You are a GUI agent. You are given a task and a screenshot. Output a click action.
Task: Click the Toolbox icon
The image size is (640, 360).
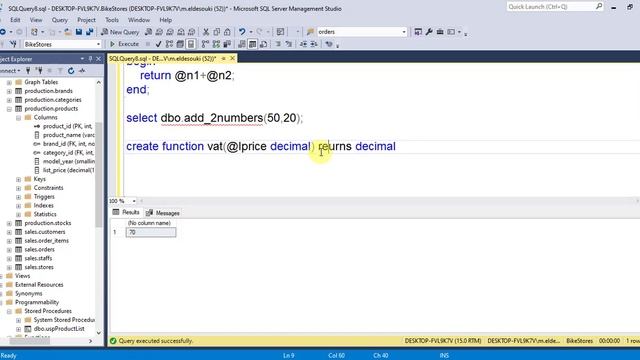tap(440, 32)
